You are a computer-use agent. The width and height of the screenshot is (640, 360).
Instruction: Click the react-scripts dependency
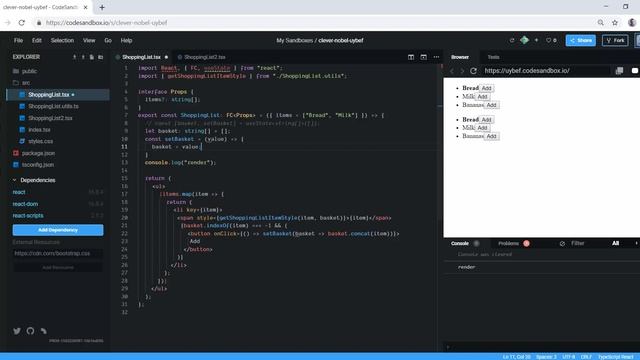click(x=28, y=216)
